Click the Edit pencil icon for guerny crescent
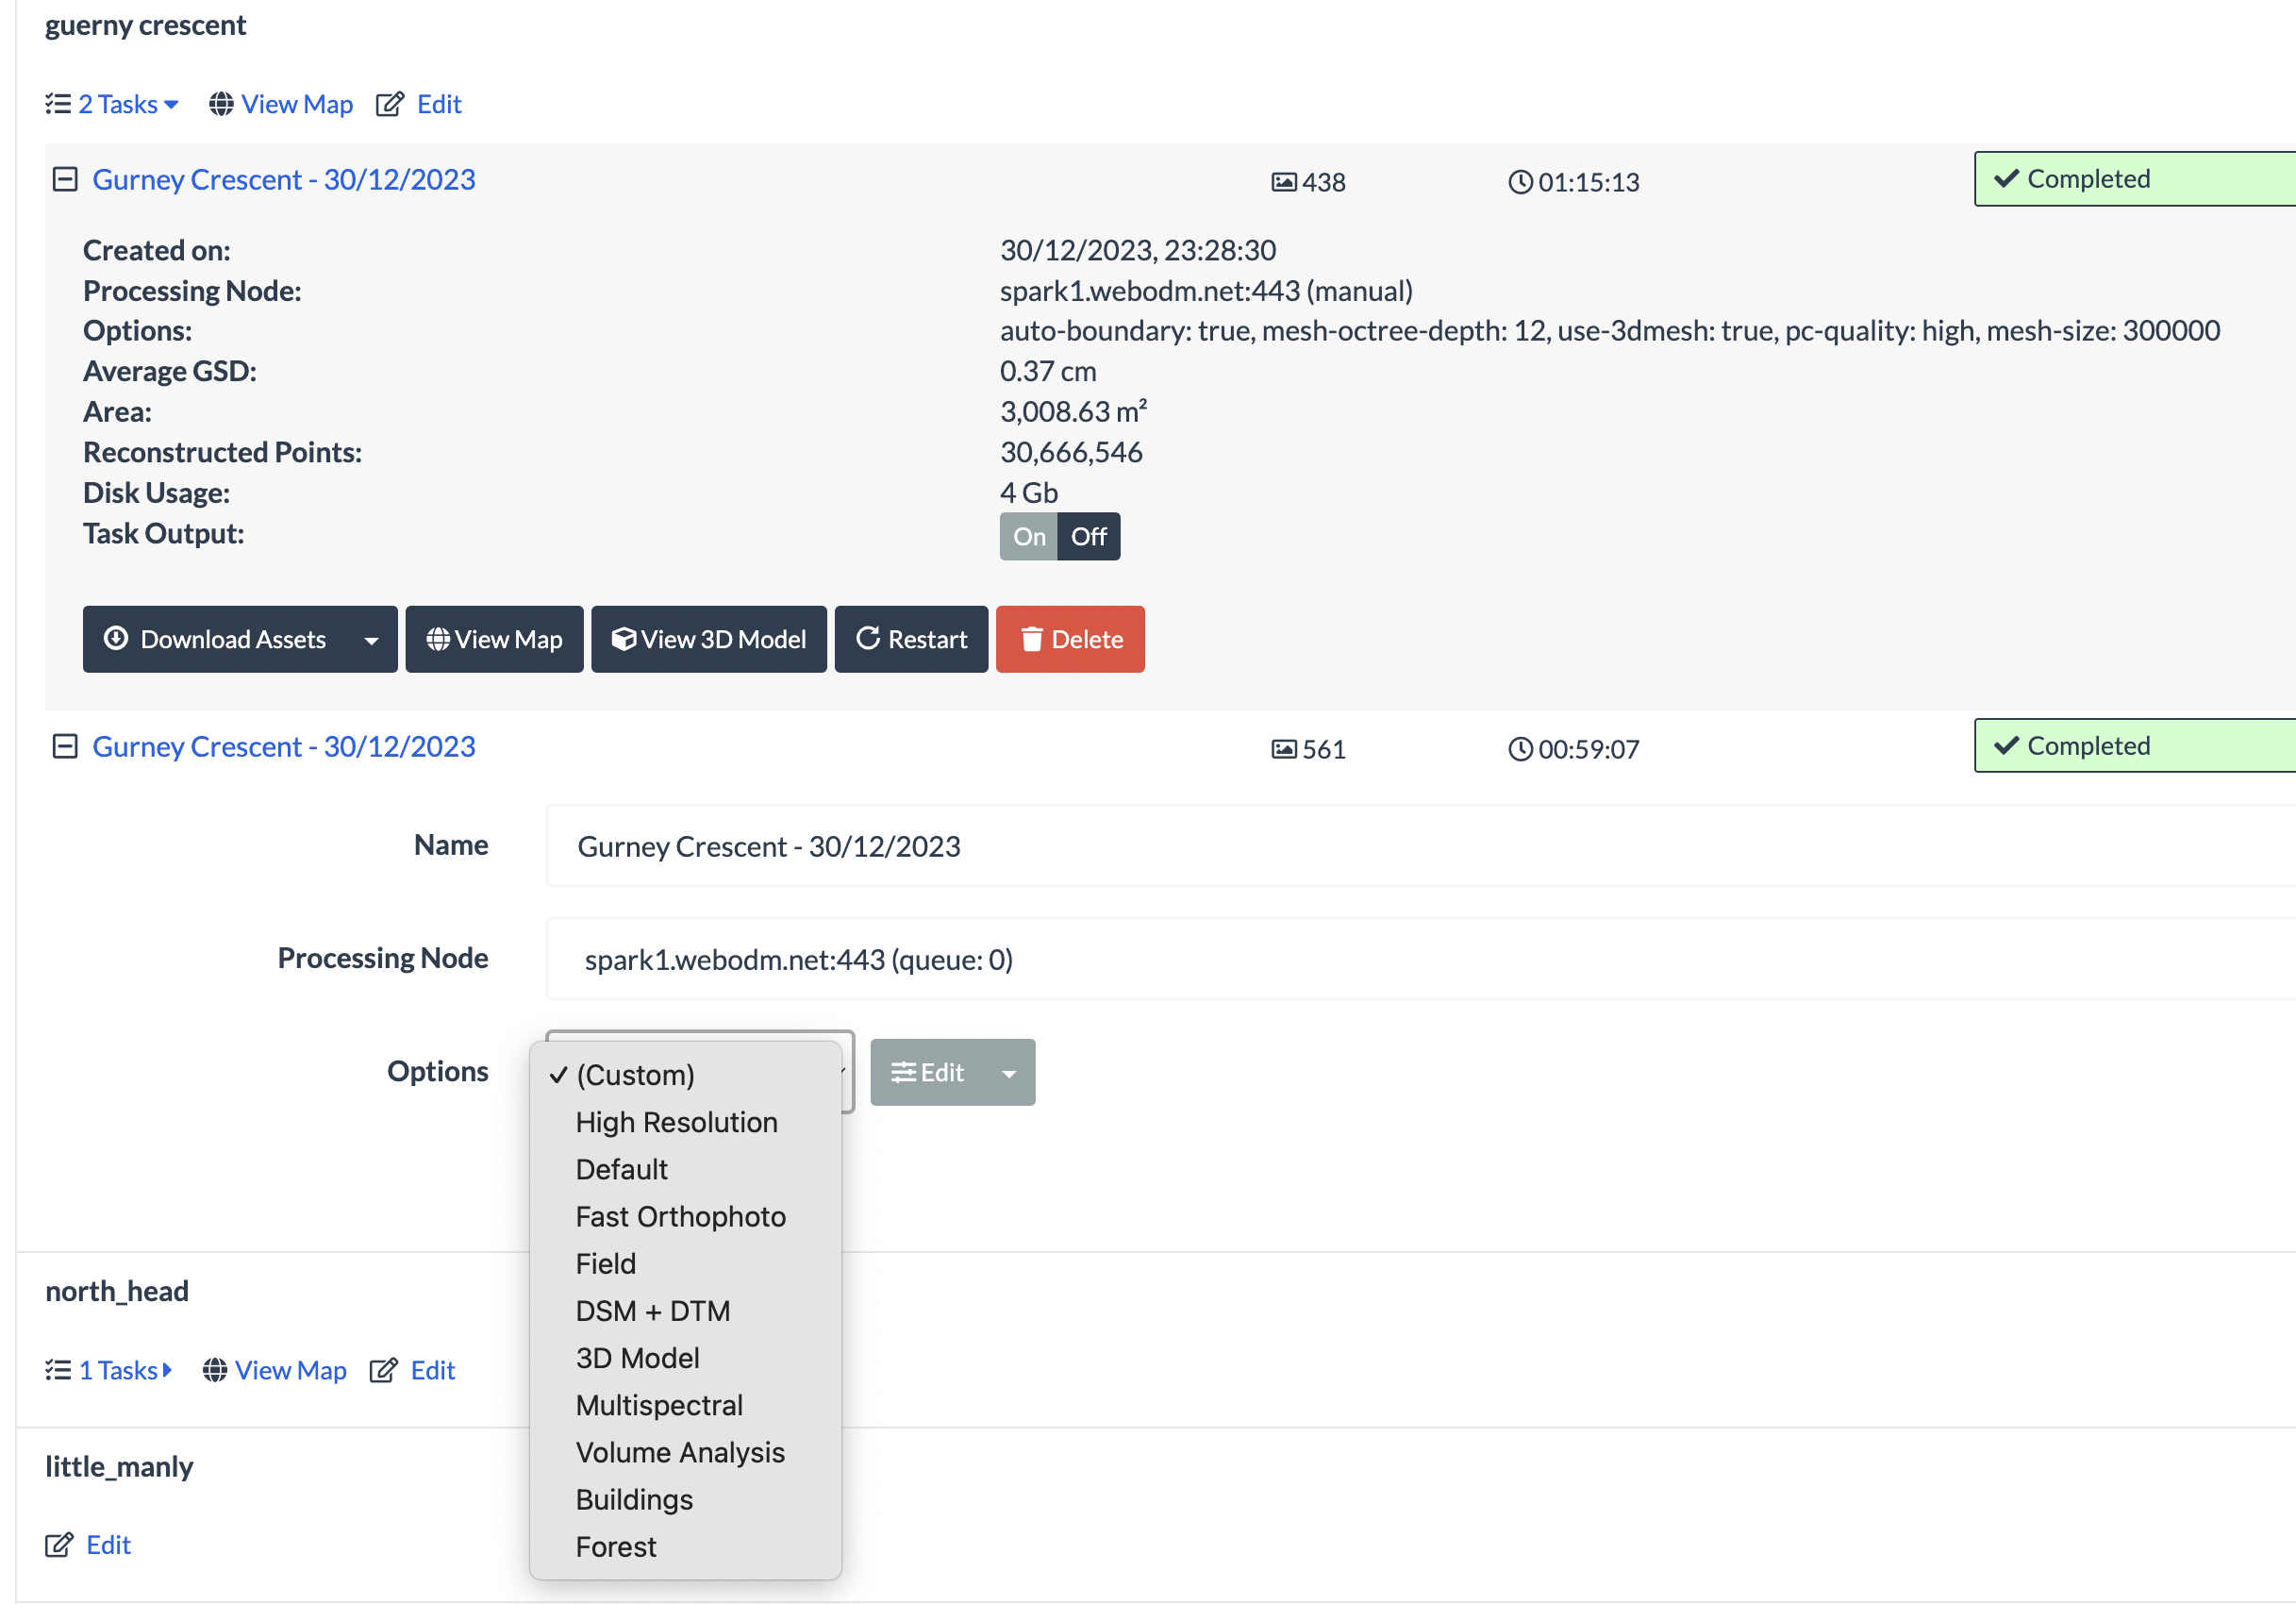The image size is (2296, 1604). tap(392, 103)
